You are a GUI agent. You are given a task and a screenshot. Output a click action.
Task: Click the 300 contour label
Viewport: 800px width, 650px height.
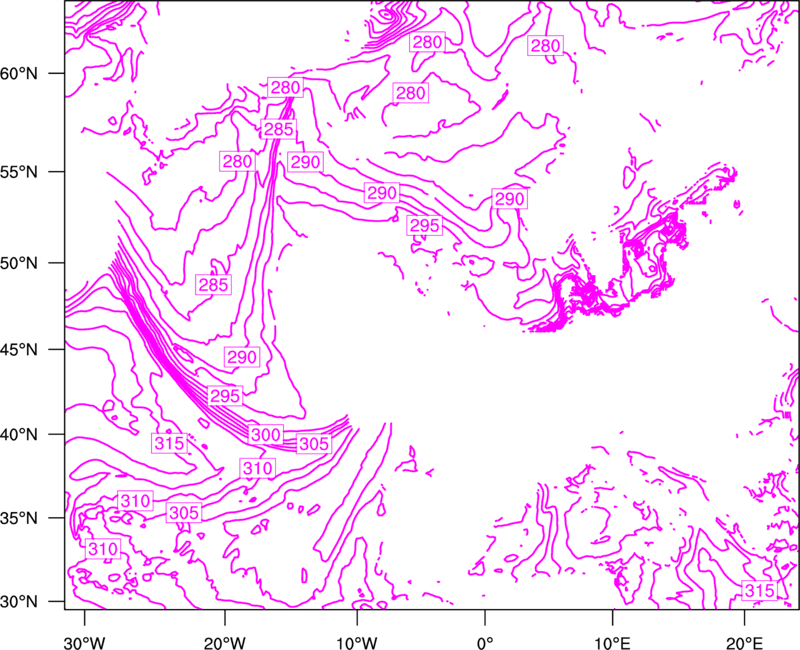(x=266, y=435)
